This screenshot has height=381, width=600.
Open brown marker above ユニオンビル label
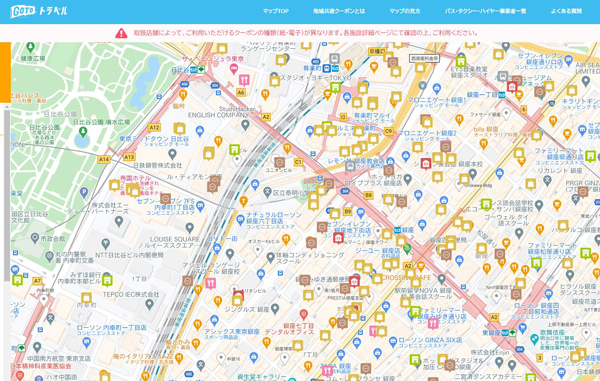(x=279, y=162)
